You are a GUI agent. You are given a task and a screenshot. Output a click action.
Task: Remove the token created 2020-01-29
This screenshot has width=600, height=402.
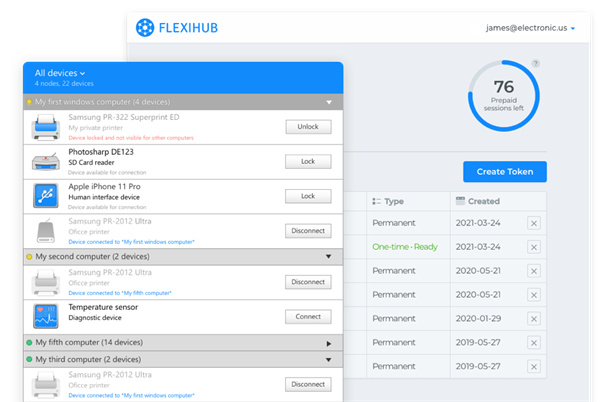(x=533, y=318)
